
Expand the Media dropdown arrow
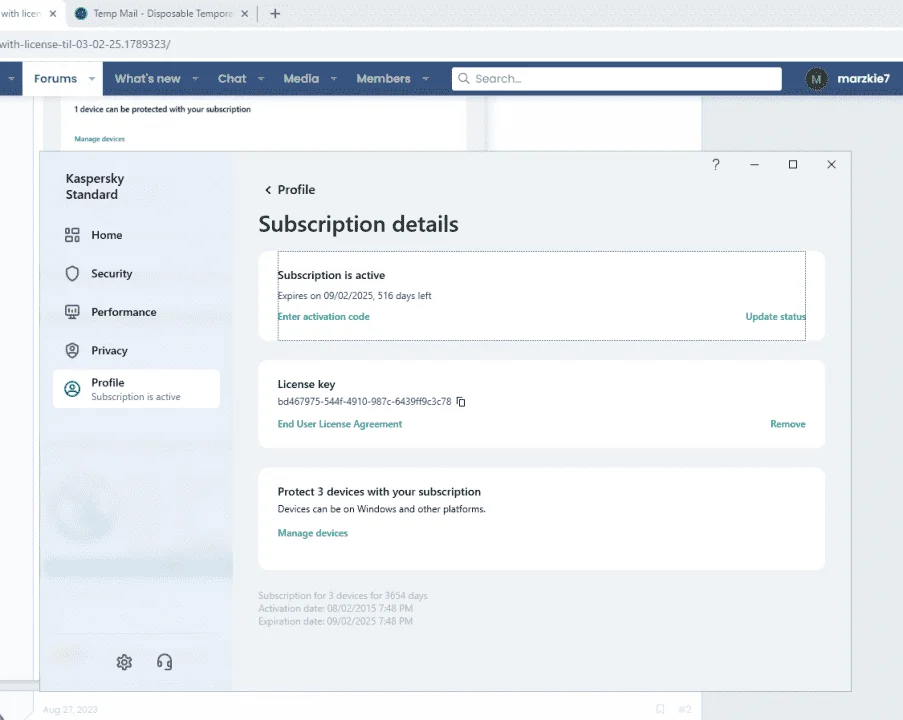(x=333, y=79)
